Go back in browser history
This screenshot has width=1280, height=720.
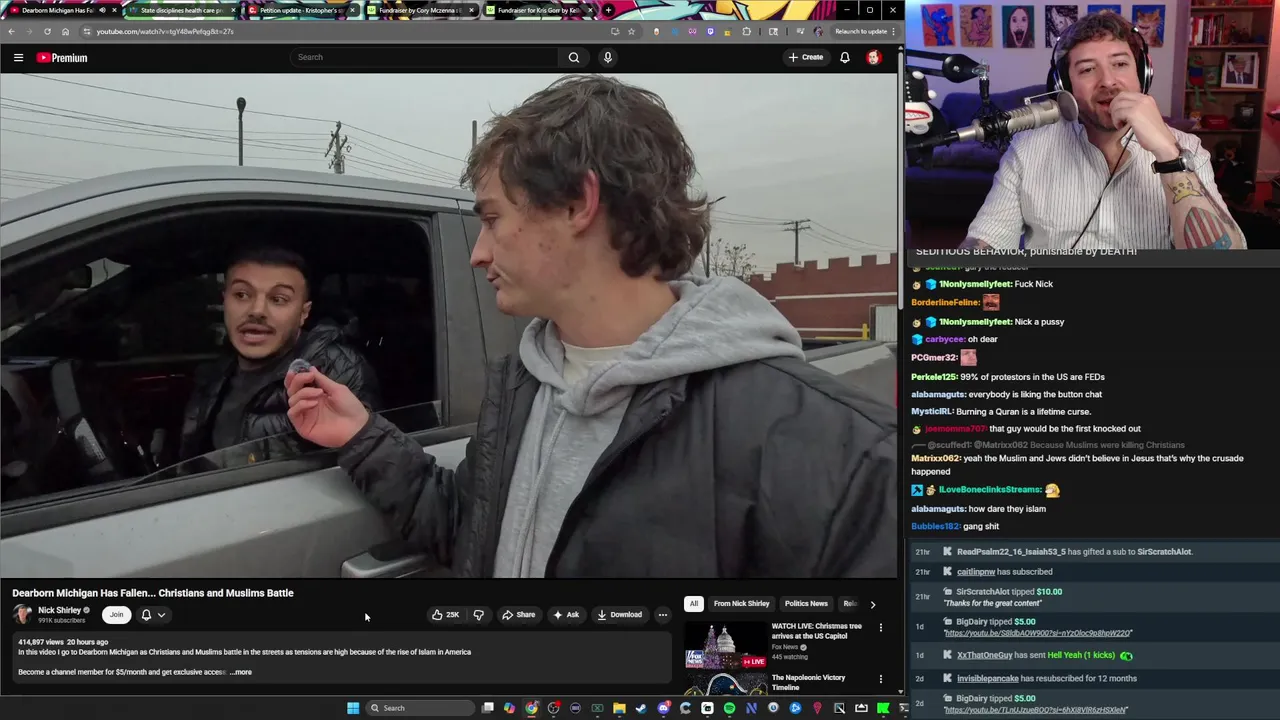[x=11, y=31]
